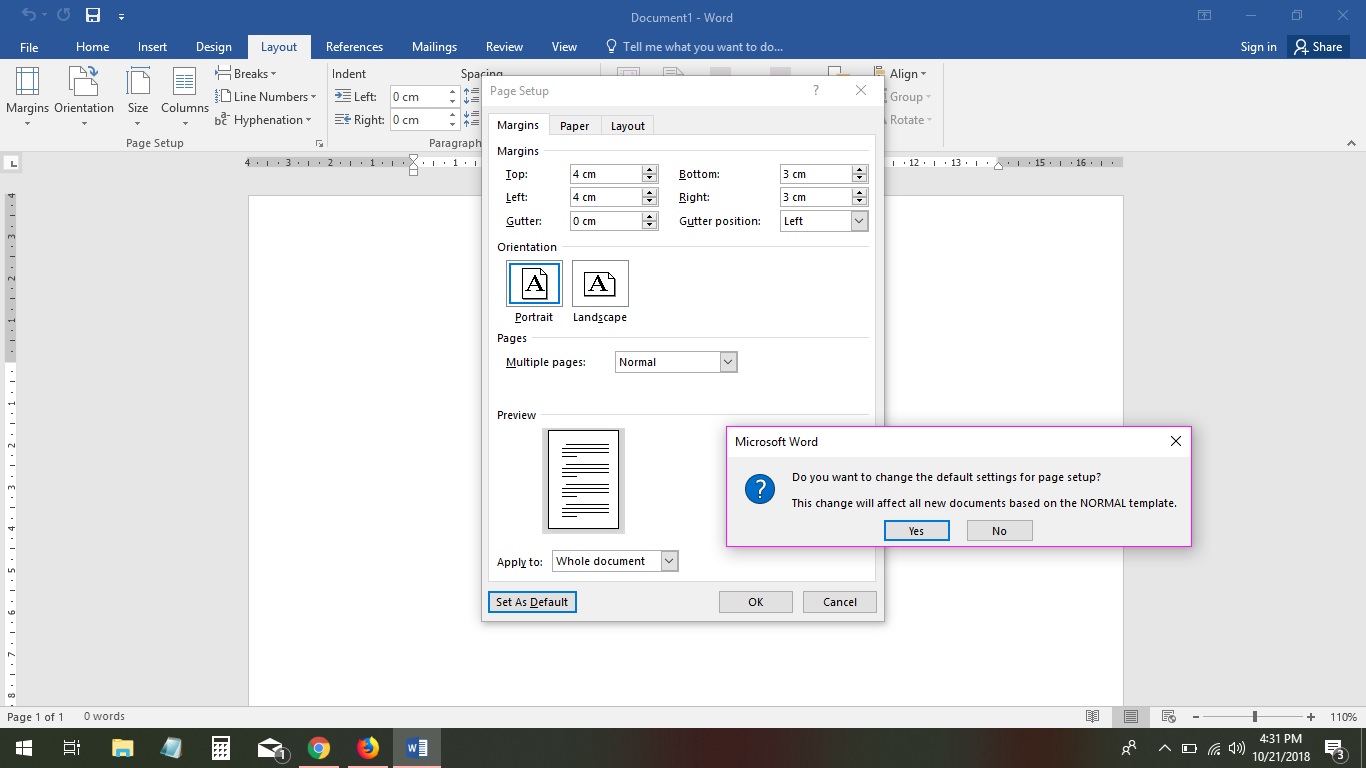This screenshot has height=768, width=1366.
Task: Open Google Chrome from the taskbar
Action: (319, 748)
